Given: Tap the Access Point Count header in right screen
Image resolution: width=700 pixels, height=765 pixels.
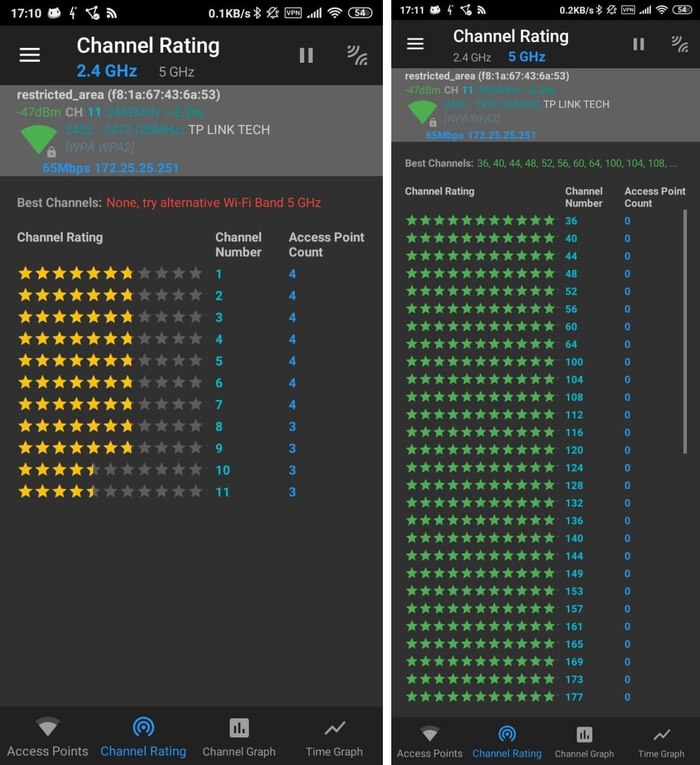Looking at the screenshot, I should (655, 197).
